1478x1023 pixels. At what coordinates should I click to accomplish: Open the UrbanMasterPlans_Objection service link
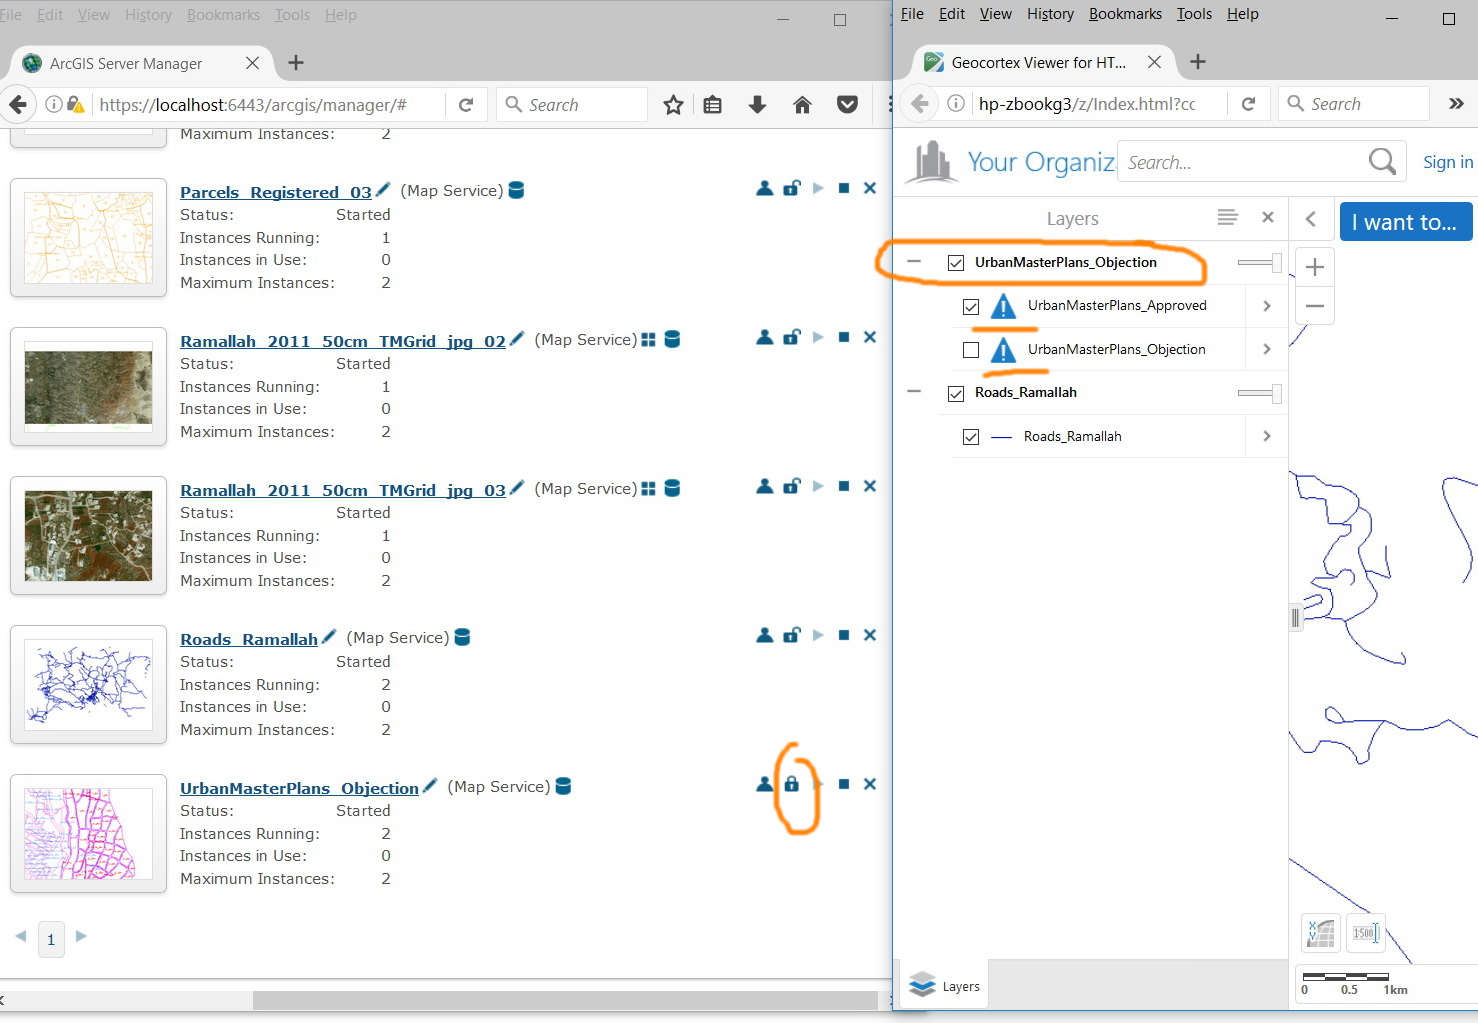299,788
